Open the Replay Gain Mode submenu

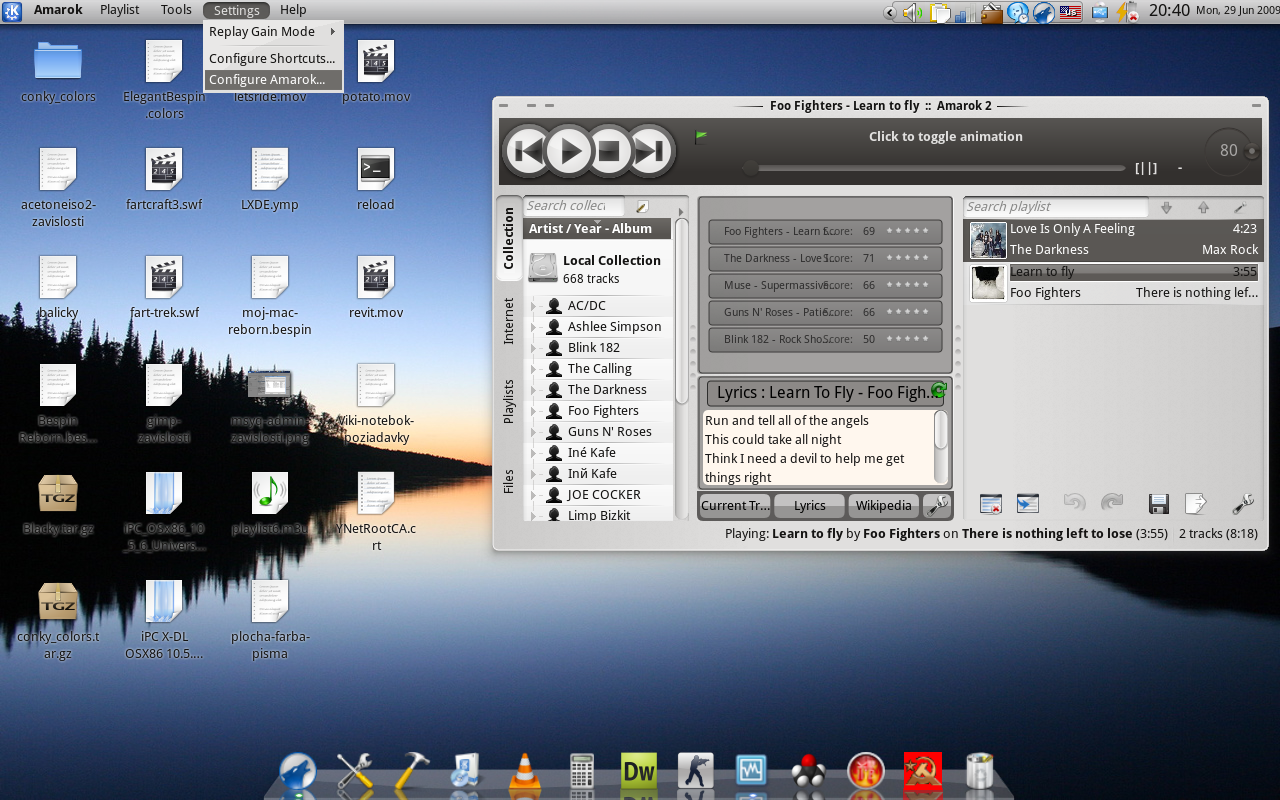point(273,32)
